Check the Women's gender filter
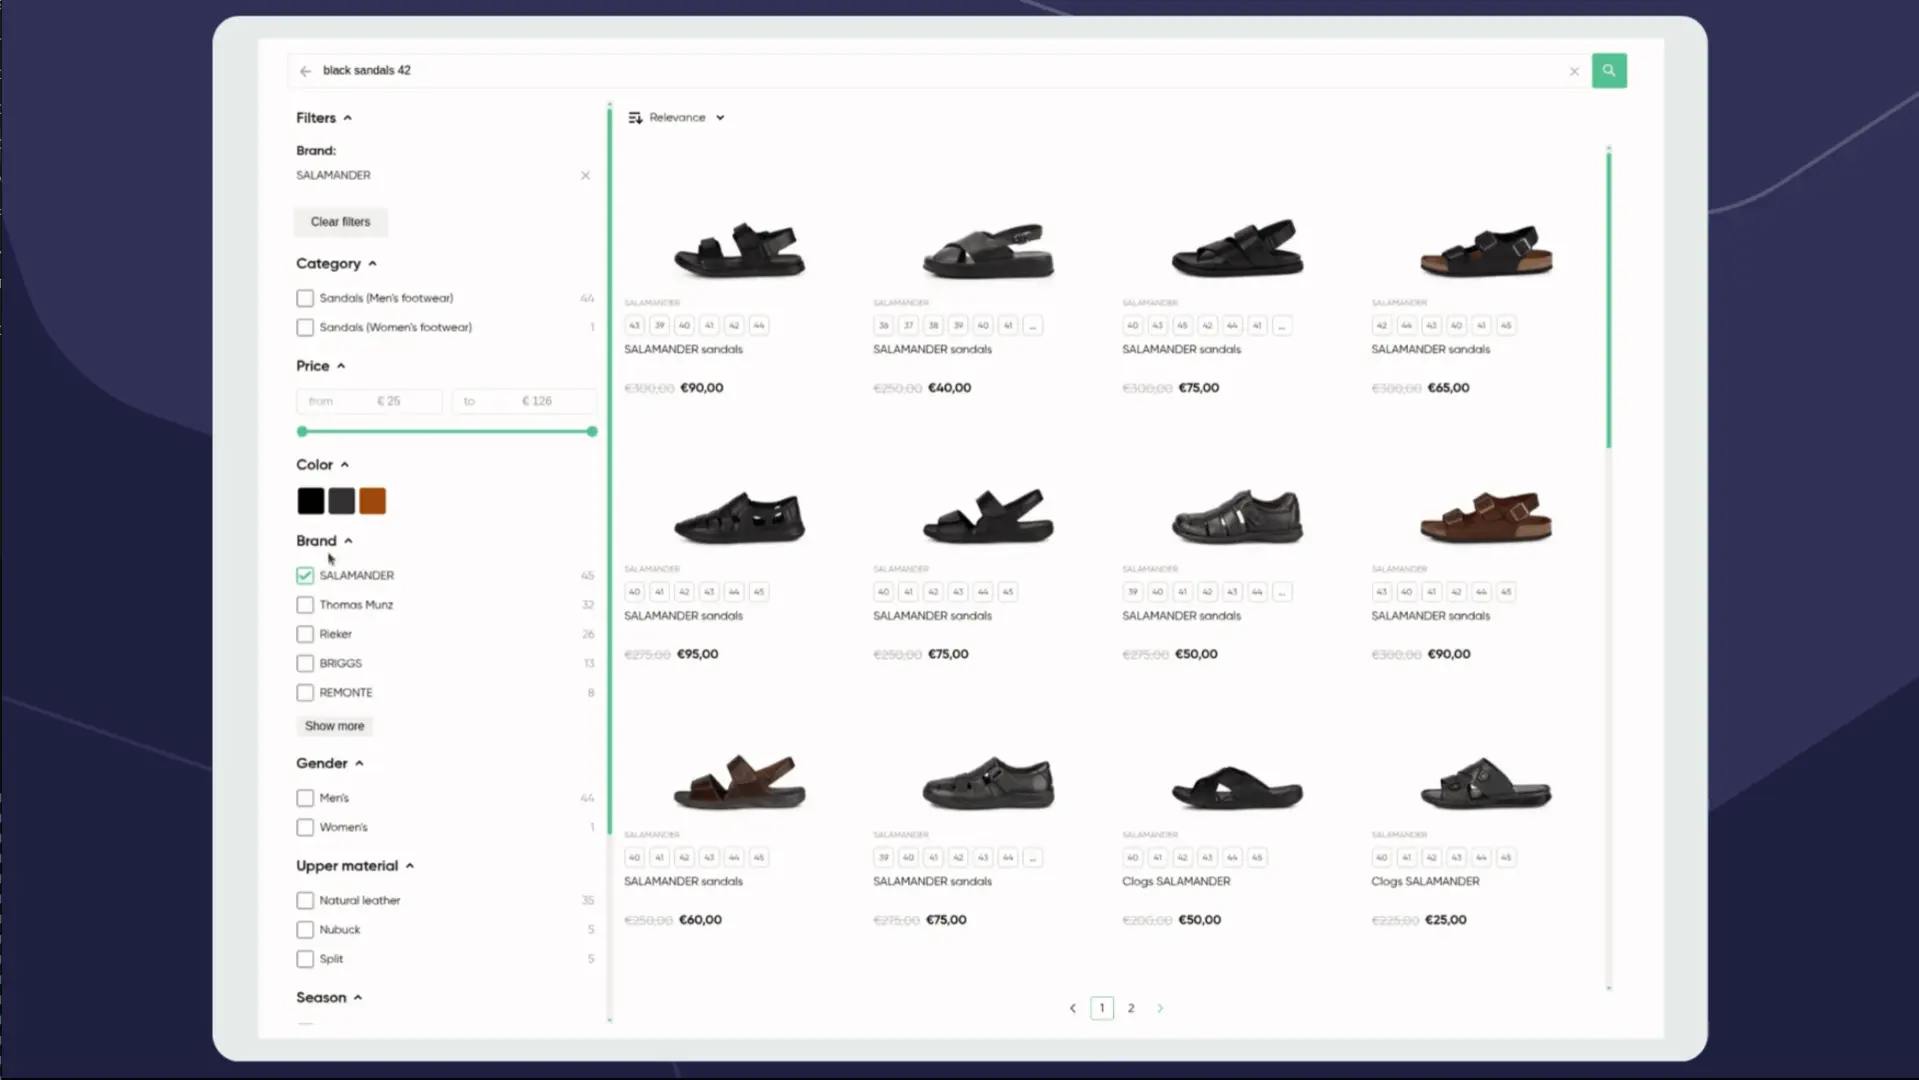 pyautogui.click(x=305, y=827)
